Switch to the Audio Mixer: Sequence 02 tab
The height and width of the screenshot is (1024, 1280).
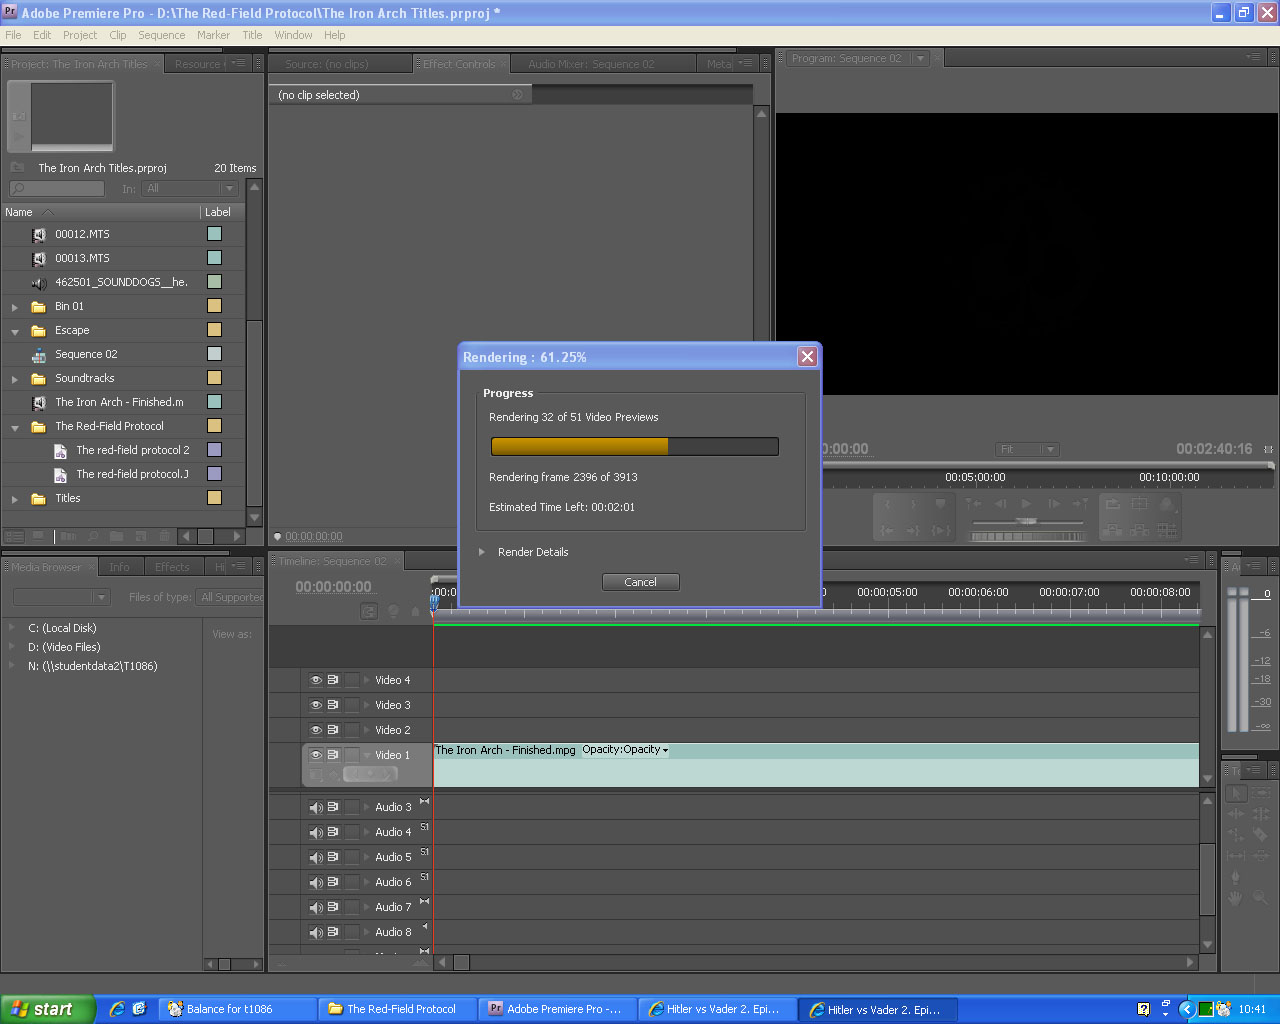(x=591, y=64)
